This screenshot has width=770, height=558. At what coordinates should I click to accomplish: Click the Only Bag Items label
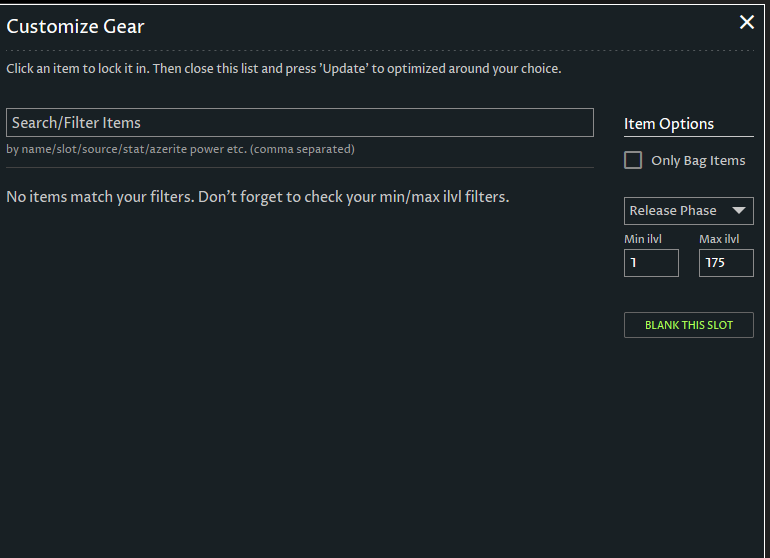point(697,160)
